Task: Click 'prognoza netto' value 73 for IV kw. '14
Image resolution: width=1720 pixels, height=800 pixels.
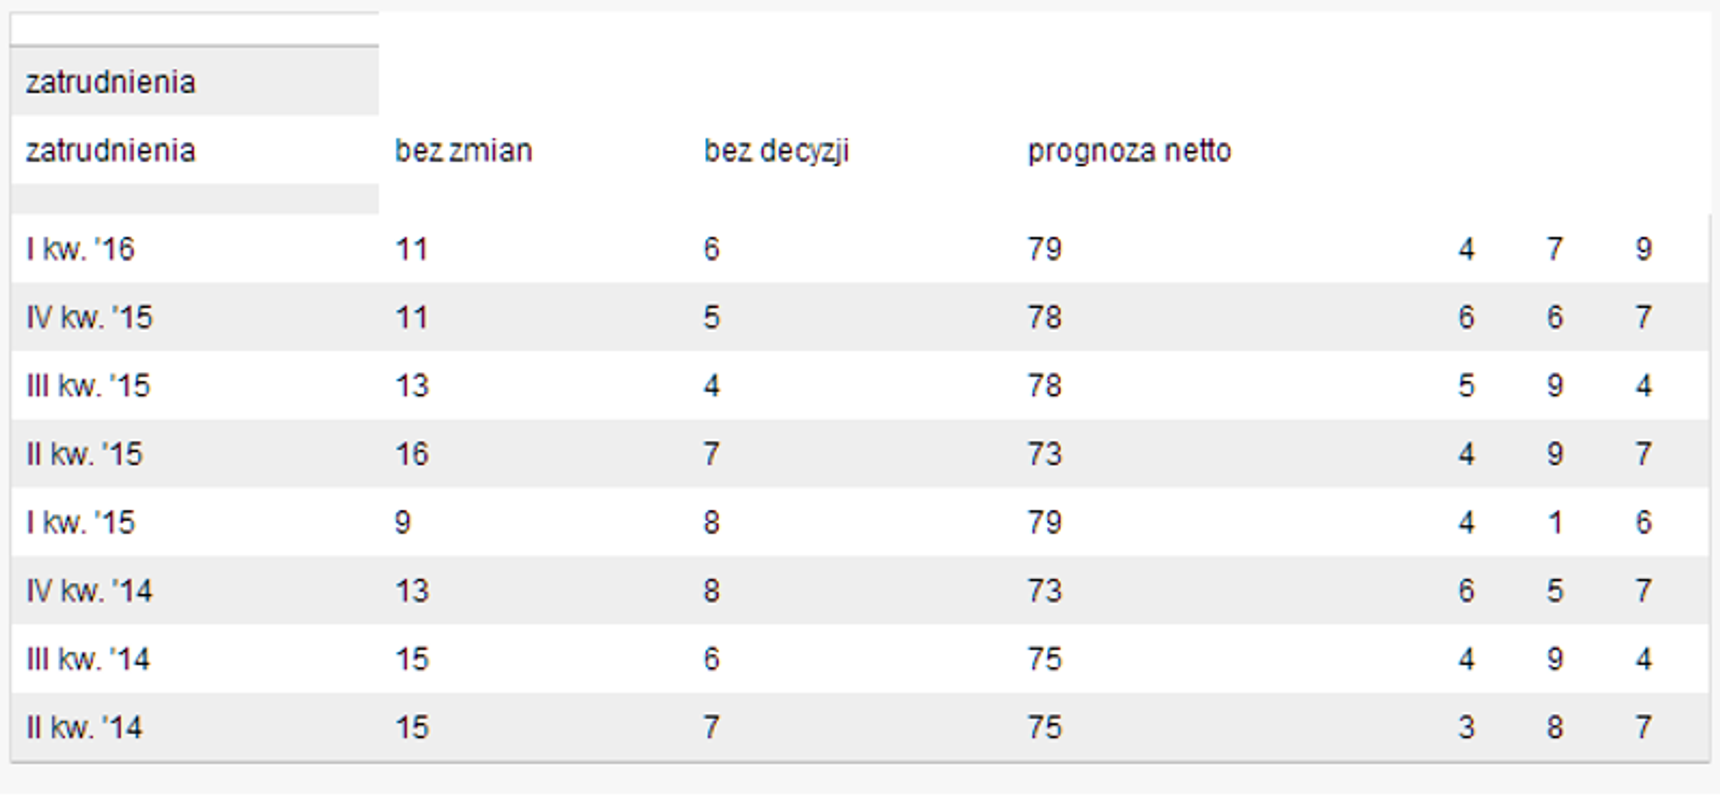Action: [1044, 591]
